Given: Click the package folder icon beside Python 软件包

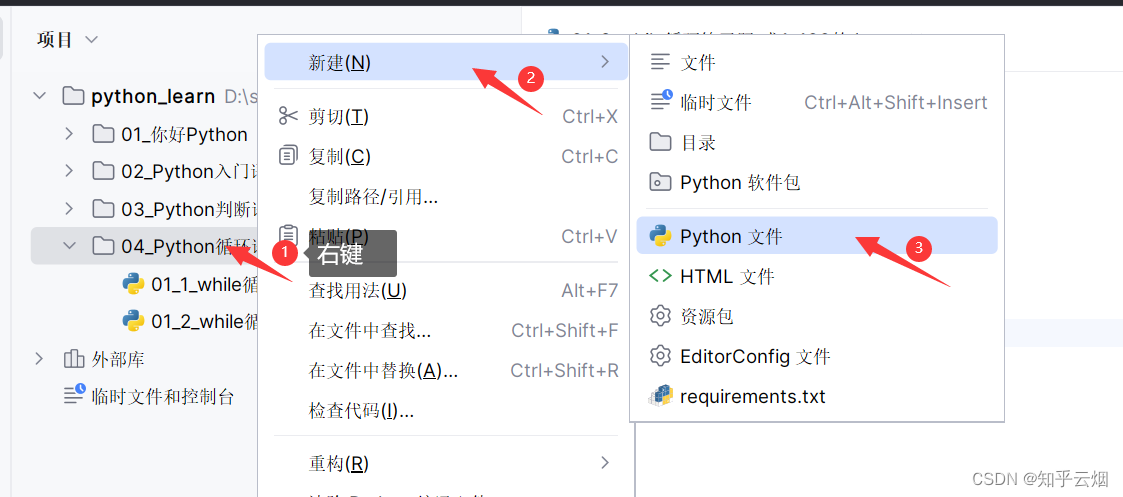Looking at the screenshot, I should click(660, 182).
